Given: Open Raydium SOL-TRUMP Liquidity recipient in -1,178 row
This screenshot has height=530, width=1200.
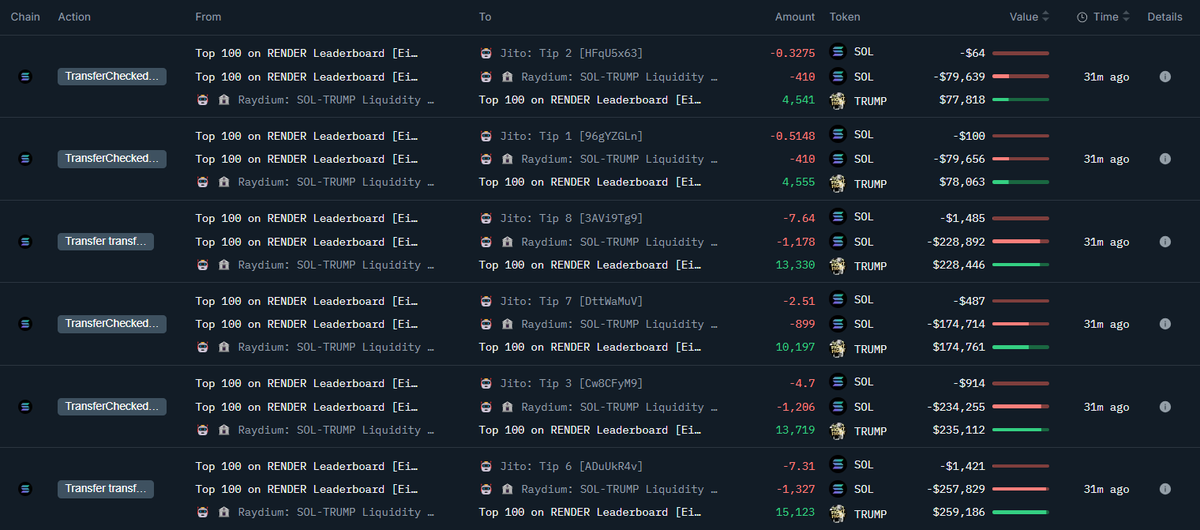Looking at the screenshot, I should [619, 241].
